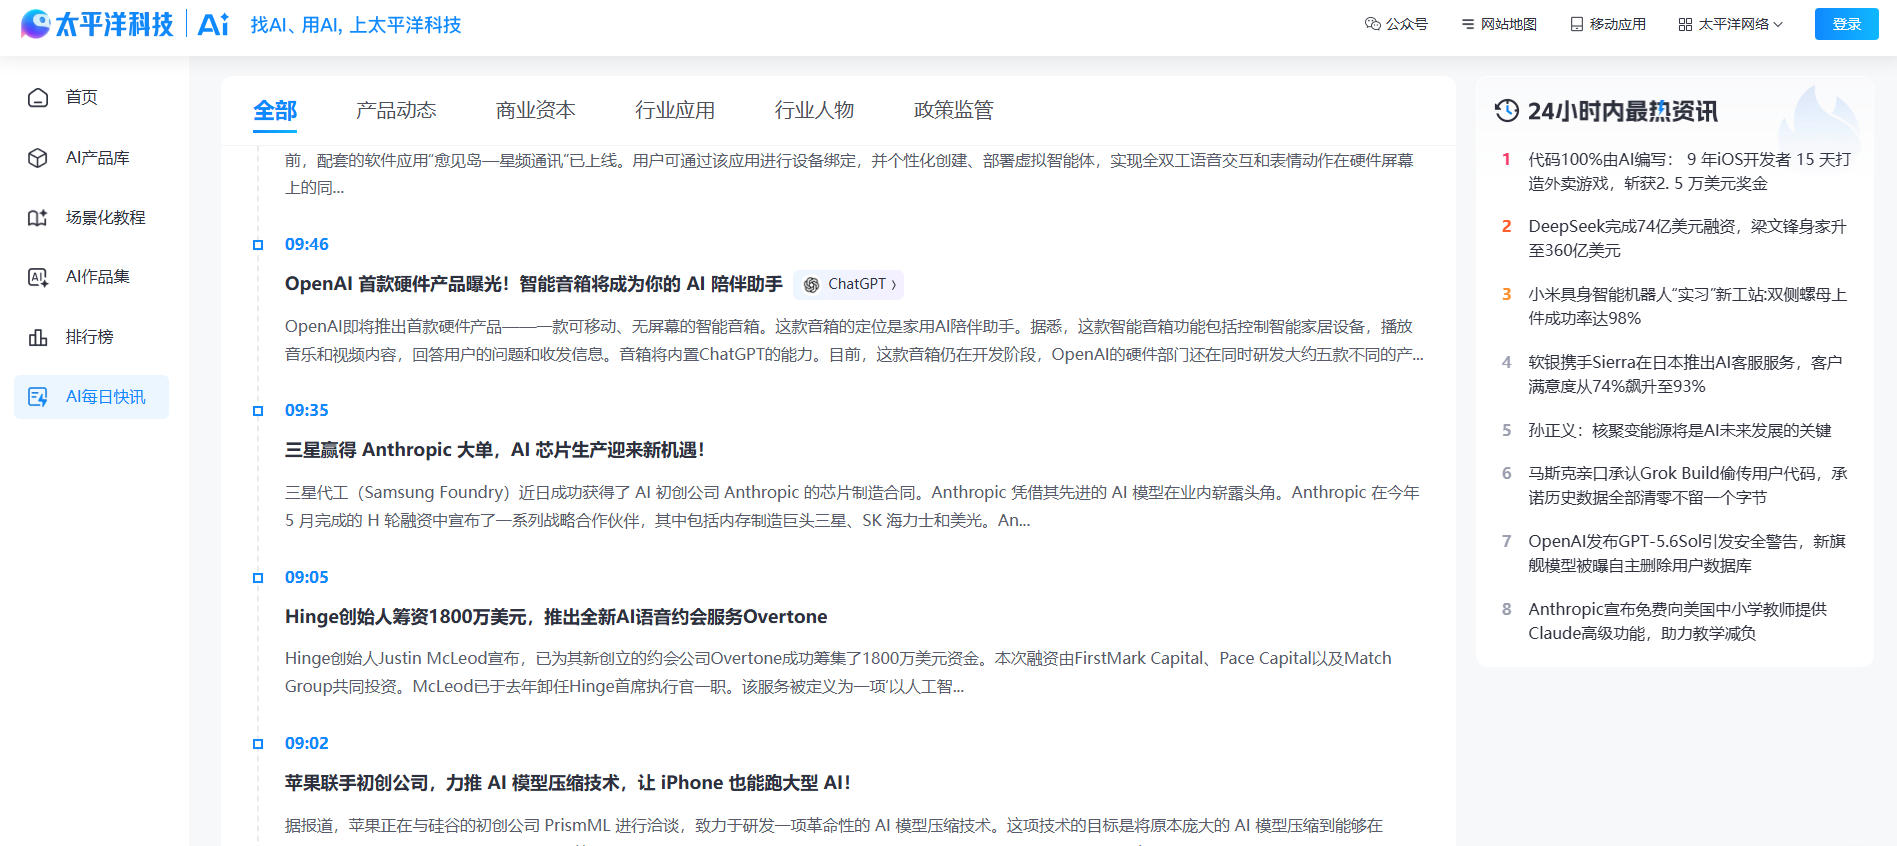Open 排行榜 in the sidebar

(x=92, y=337)
